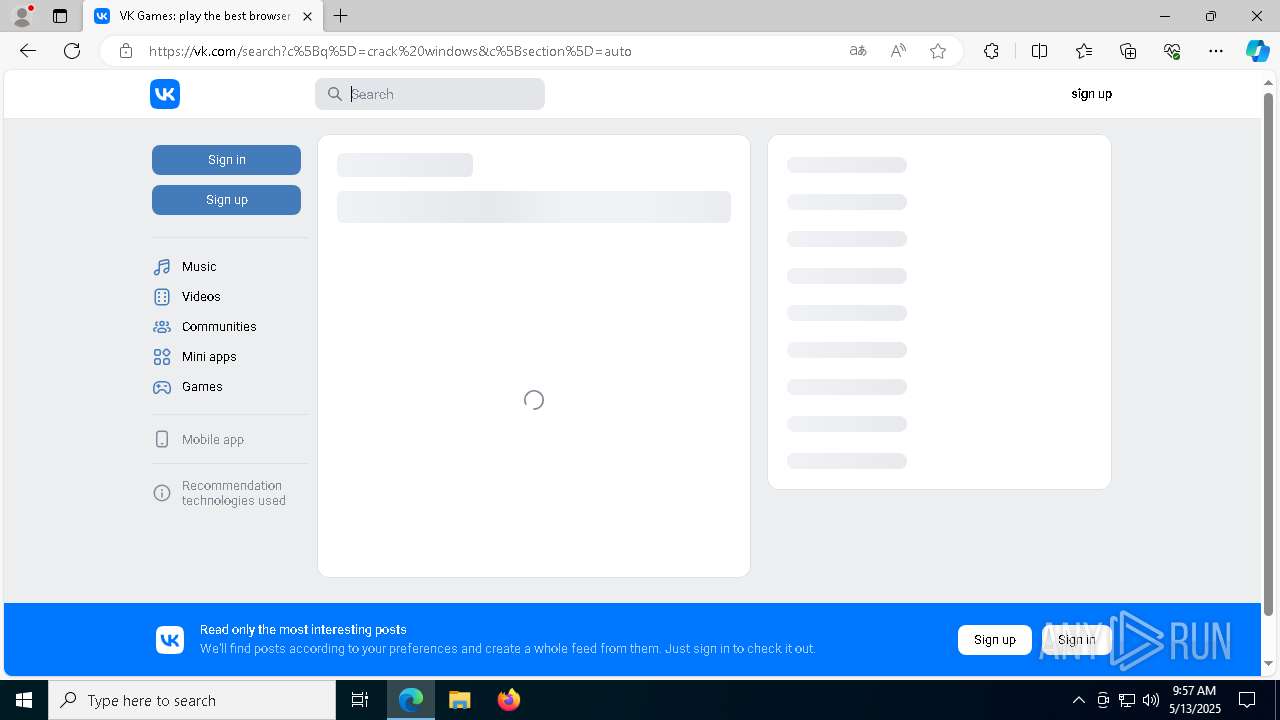Open the Communities section icon
Viewport: 1280px width, 720px height.
click(x=162, y=327)
